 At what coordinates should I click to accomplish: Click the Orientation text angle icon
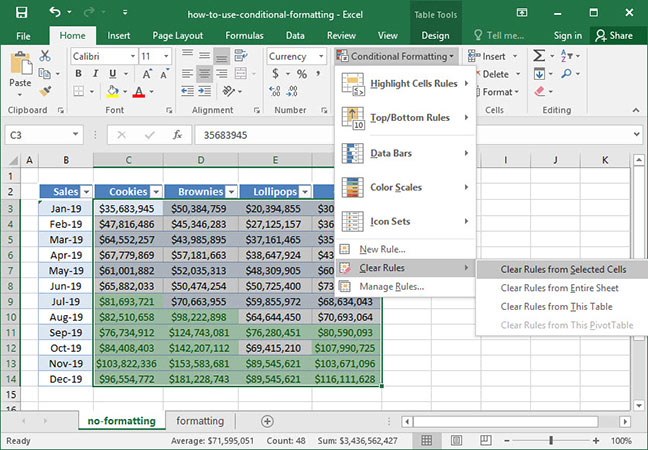[x=229, y=91]
